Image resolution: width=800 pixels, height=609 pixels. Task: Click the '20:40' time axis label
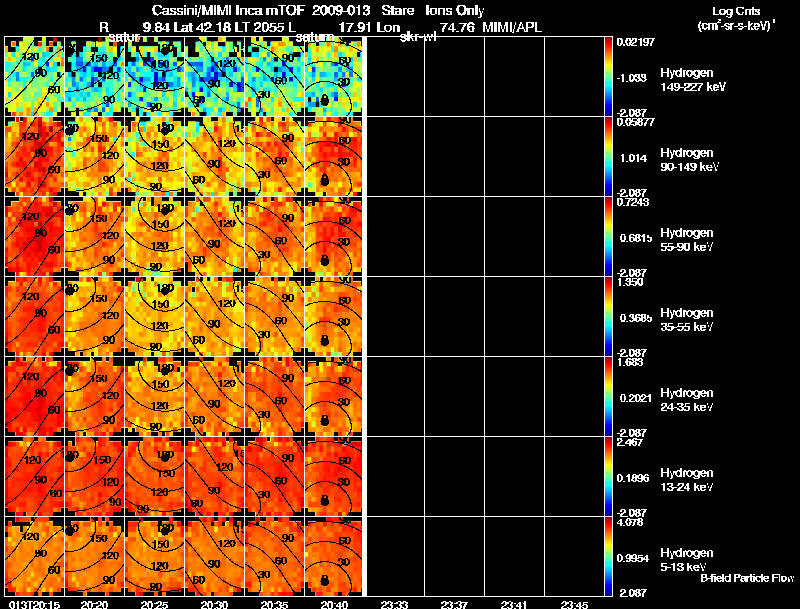point(334,605)
